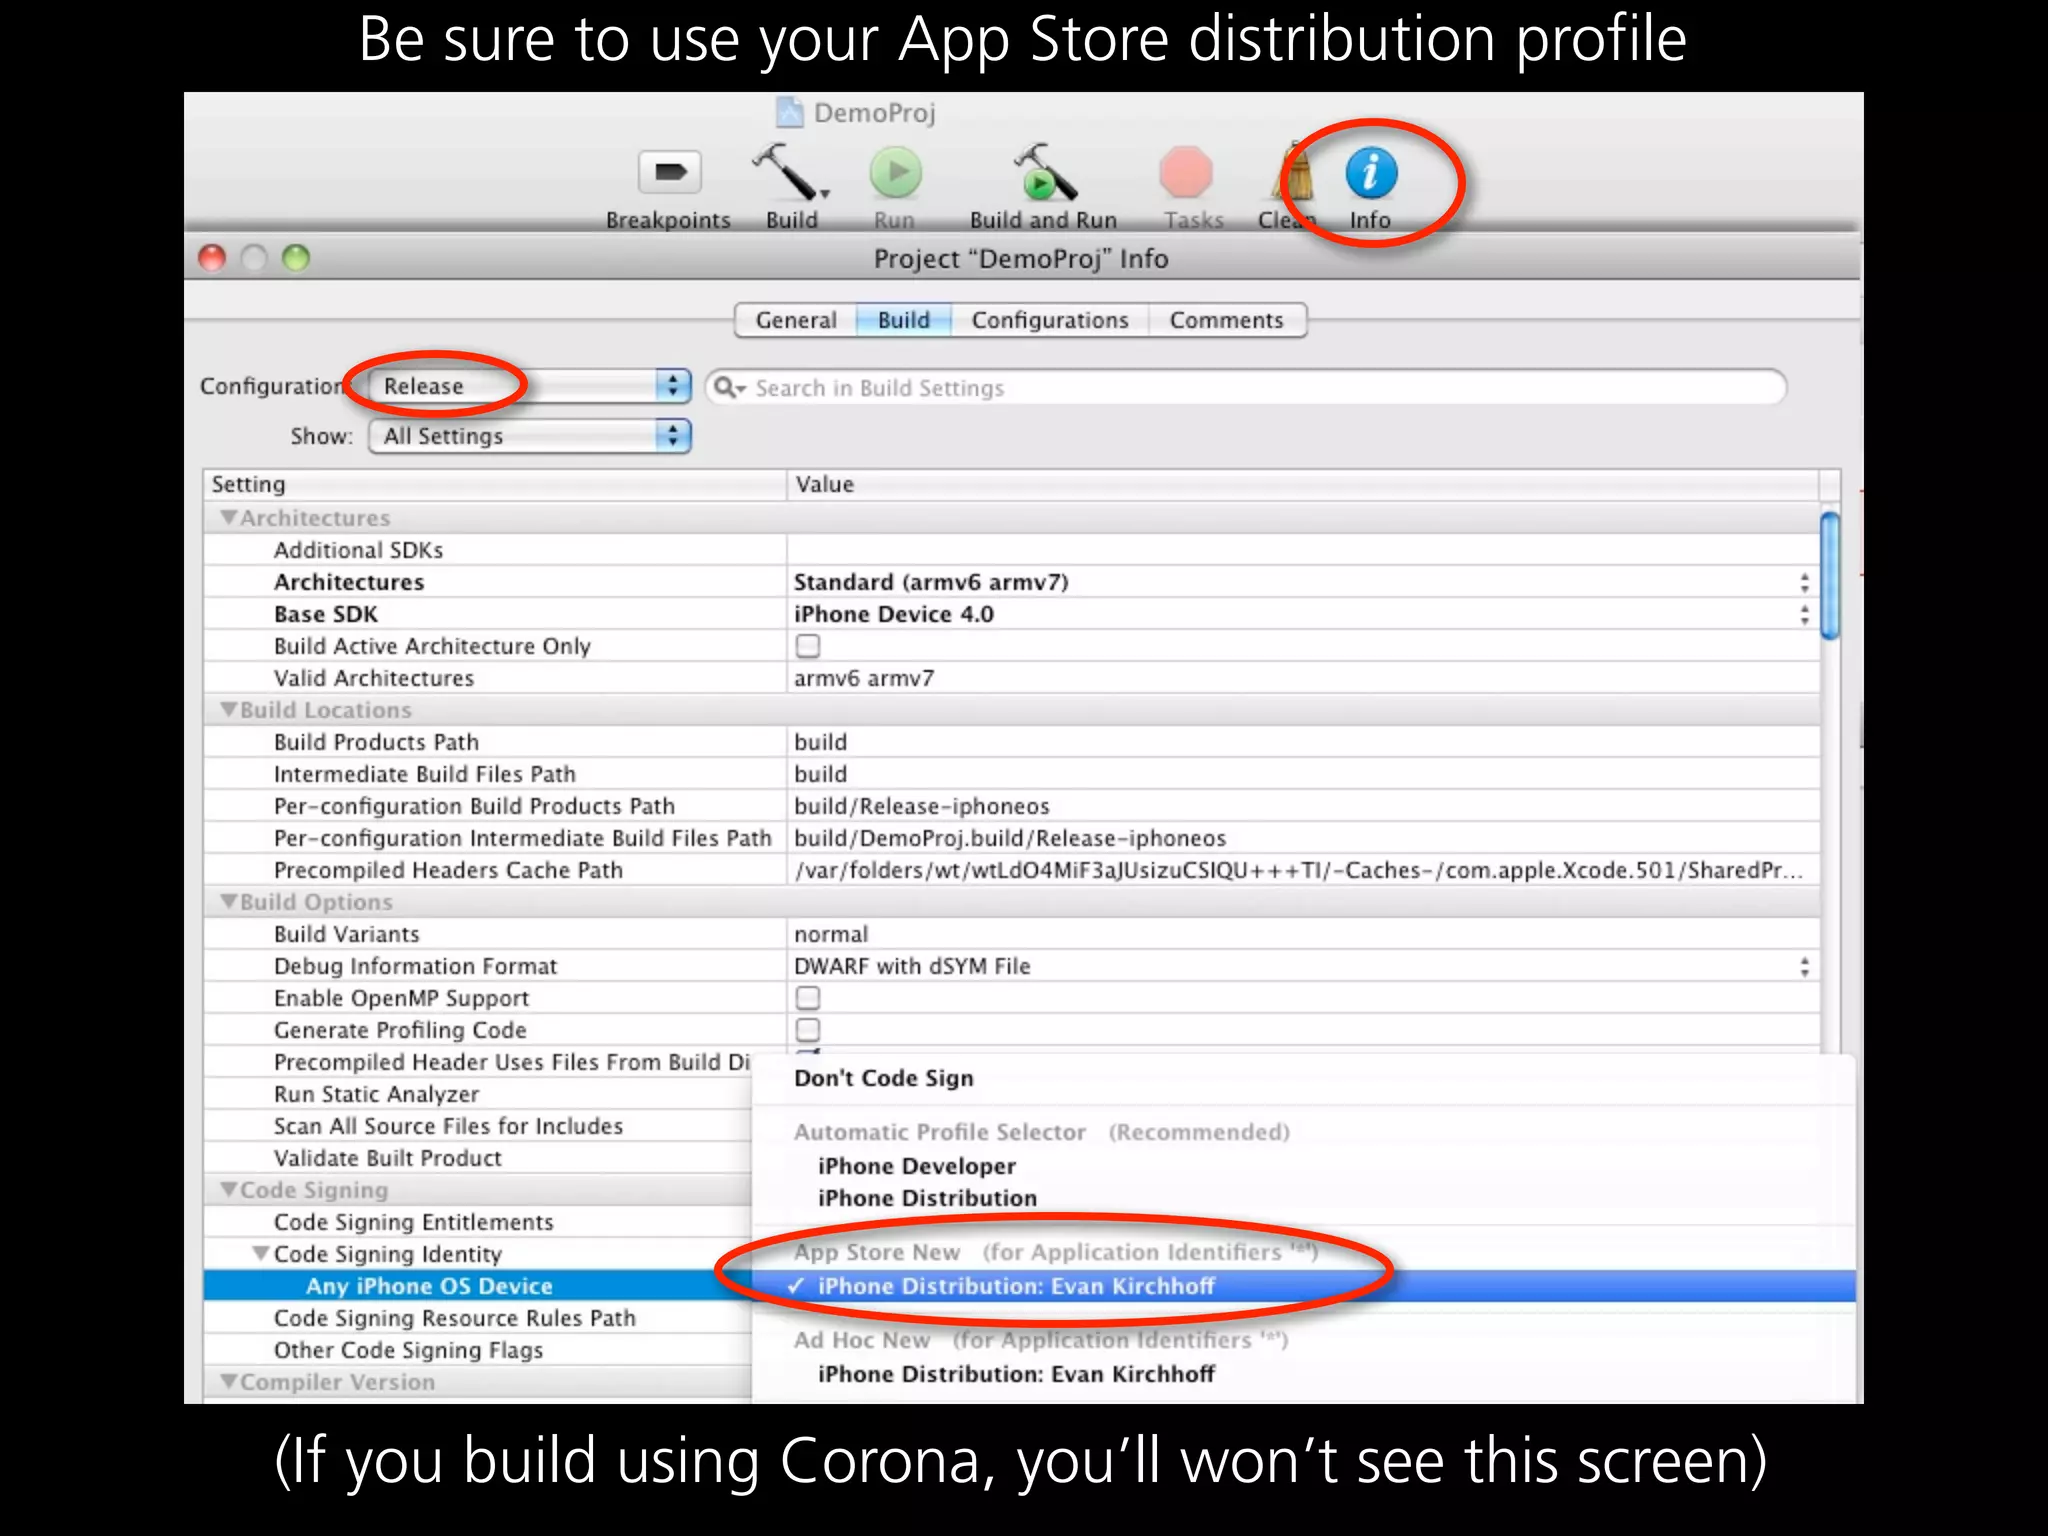
Task: Choose iPhone Developer in popup menu
Action: tap(1304, 1166)
